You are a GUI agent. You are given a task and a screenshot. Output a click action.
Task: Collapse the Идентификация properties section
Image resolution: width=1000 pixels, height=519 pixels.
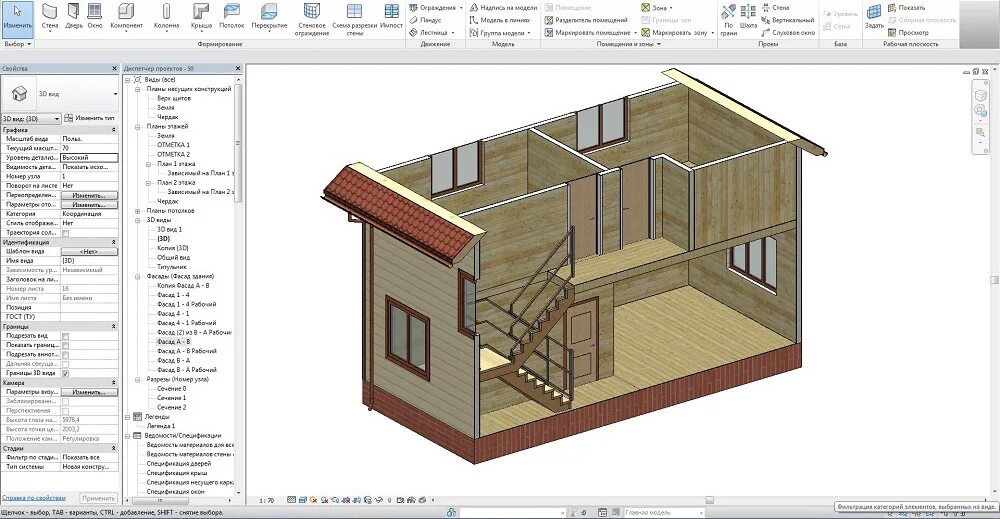tap(114, 242)
